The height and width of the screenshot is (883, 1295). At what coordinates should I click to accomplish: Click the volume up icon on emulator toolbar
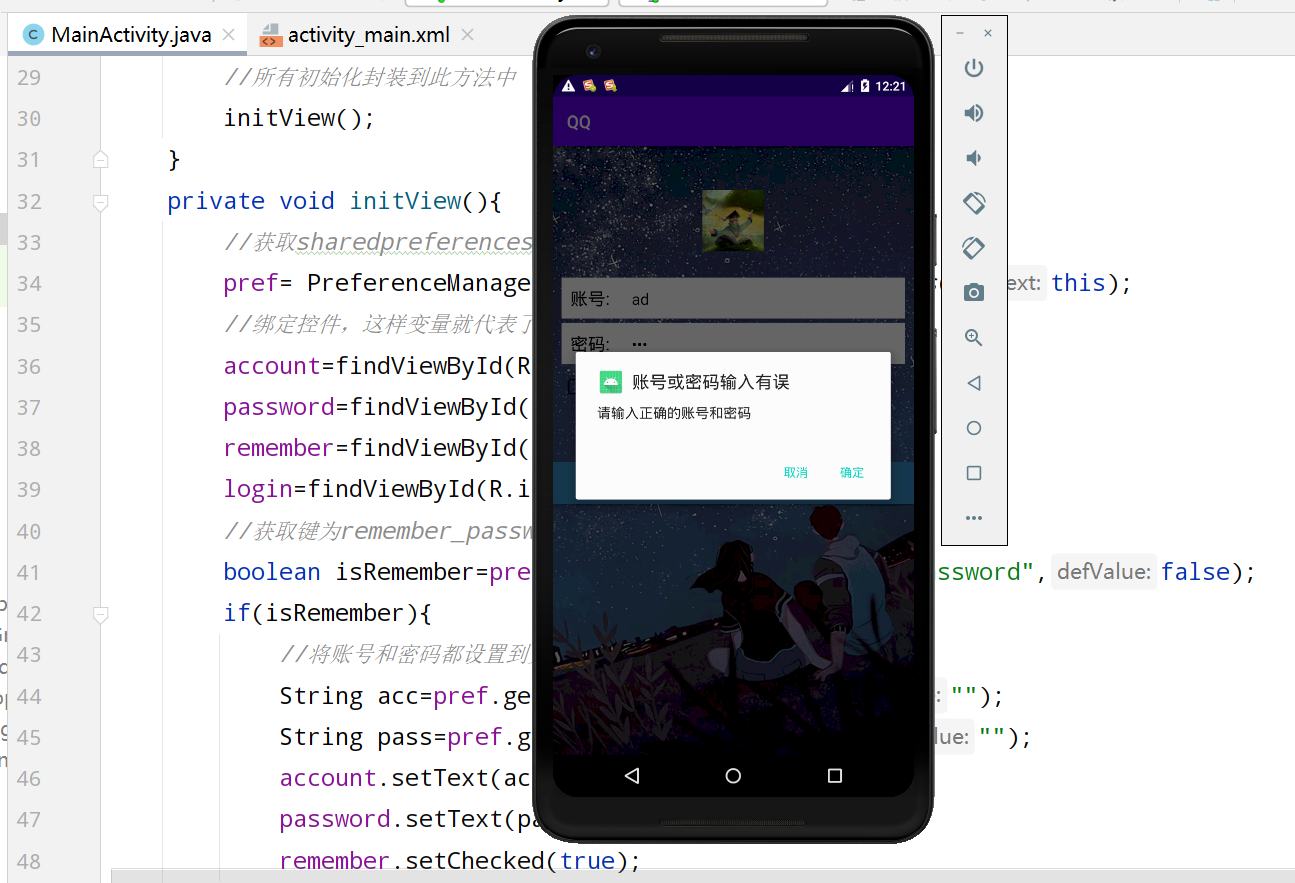click(973, 113)
